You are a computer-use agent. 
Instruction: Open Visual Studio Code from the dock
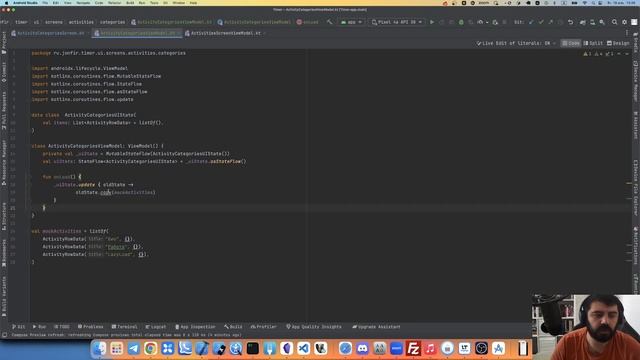[304, 348]
